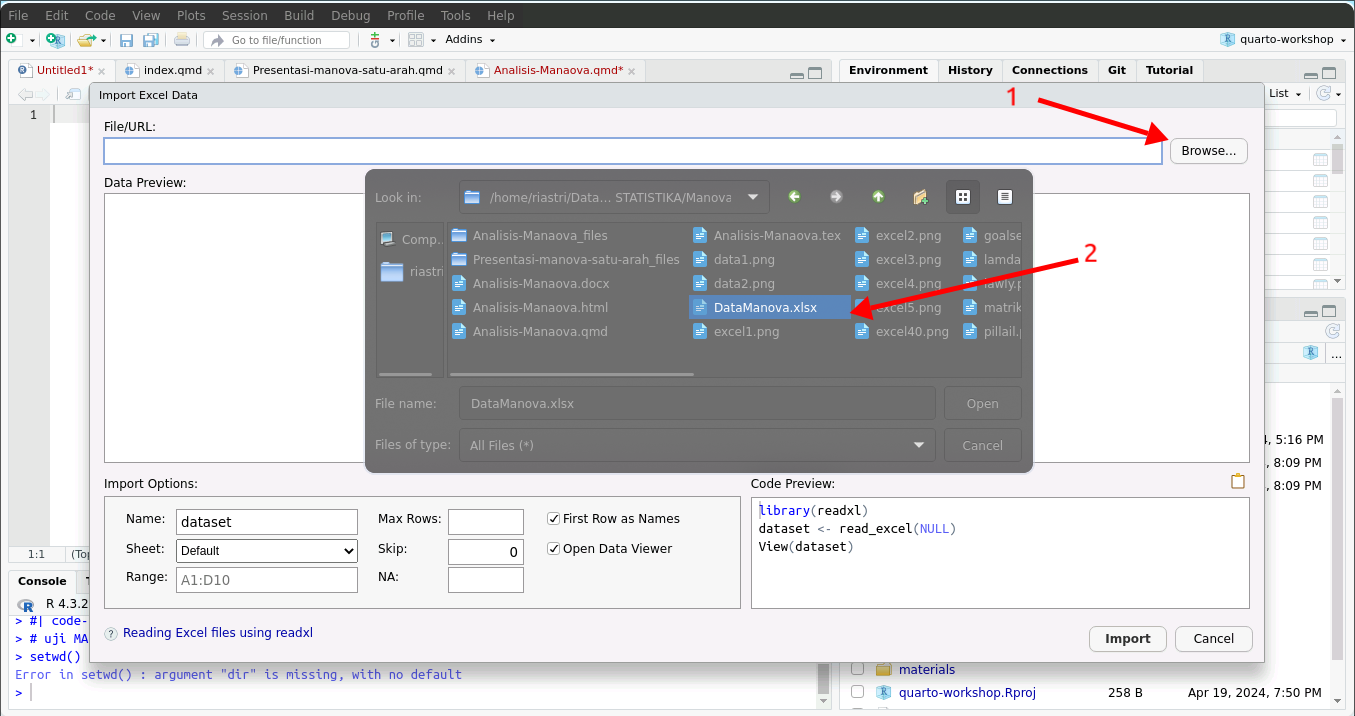Screen dimensions: 1355x716
Task: Switch to the Analisis-Manaova.qmd tab
Action: point(558,71)
